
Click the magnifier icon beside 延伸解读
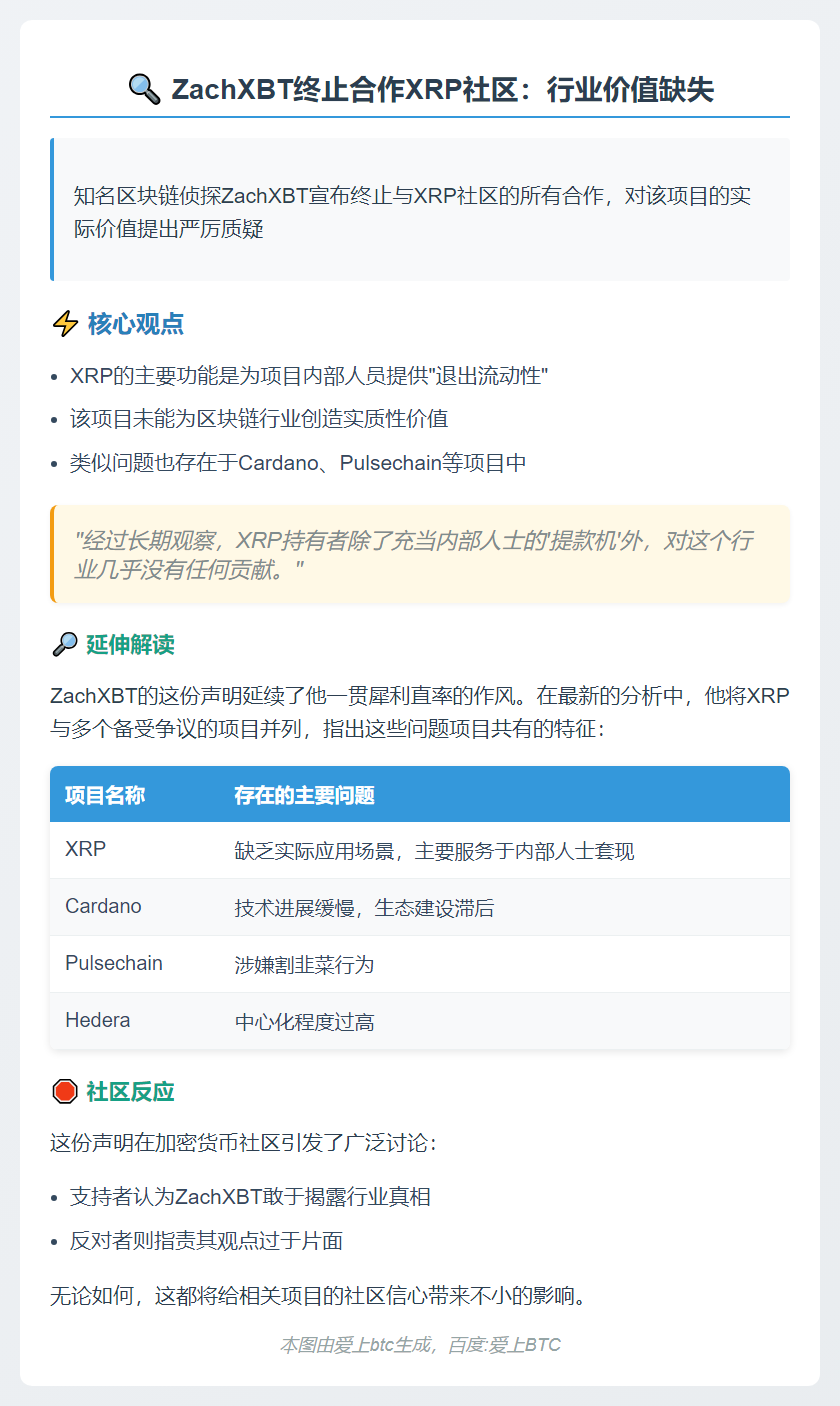pyautogui.click(x=64, y=645)
